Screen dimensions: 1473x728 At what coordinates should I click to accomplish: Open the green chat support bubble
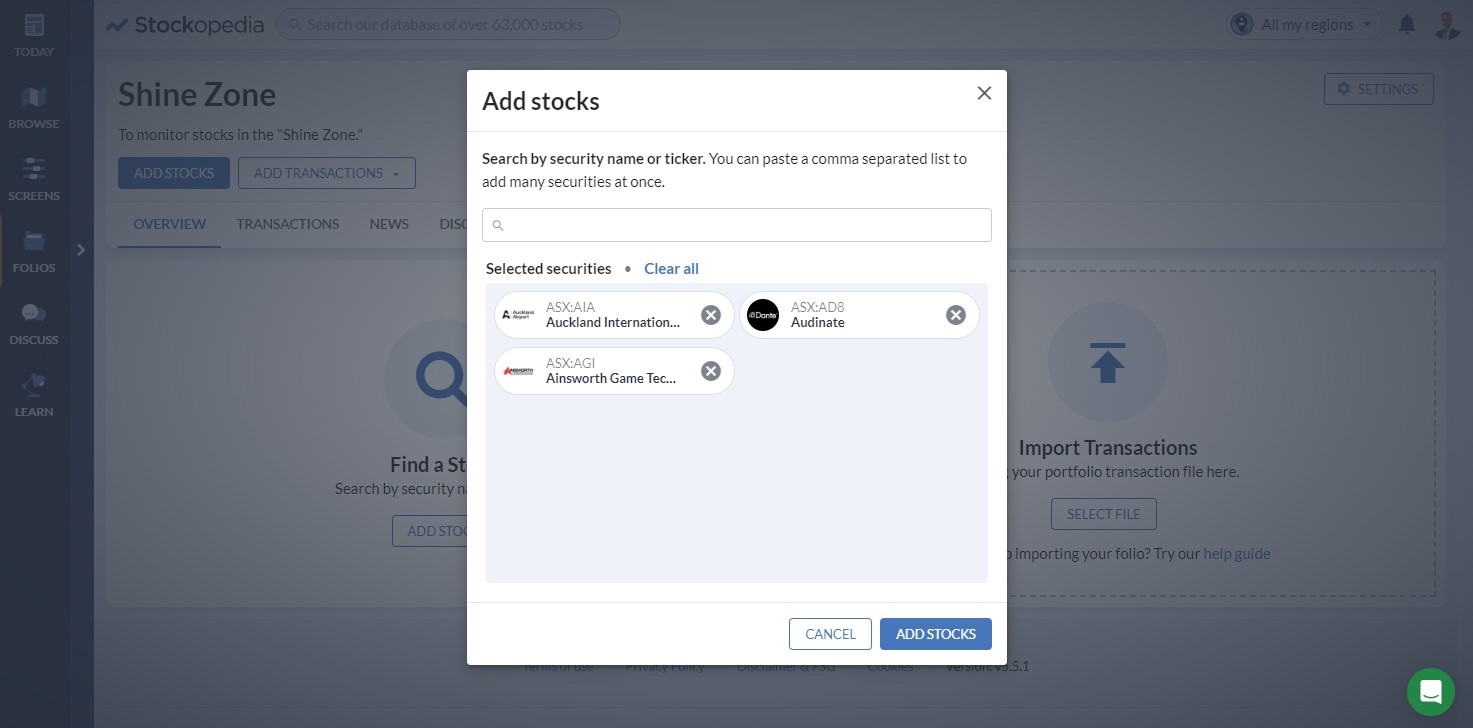(1431, 692)
